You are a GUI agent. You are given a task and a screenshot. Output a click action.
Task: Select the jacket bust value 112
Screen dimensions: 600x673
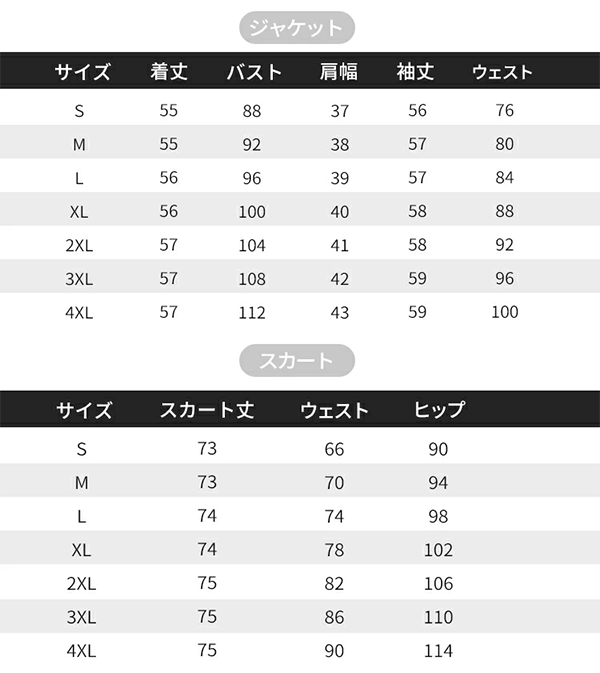pyautogui.click(x=252, y=313)
